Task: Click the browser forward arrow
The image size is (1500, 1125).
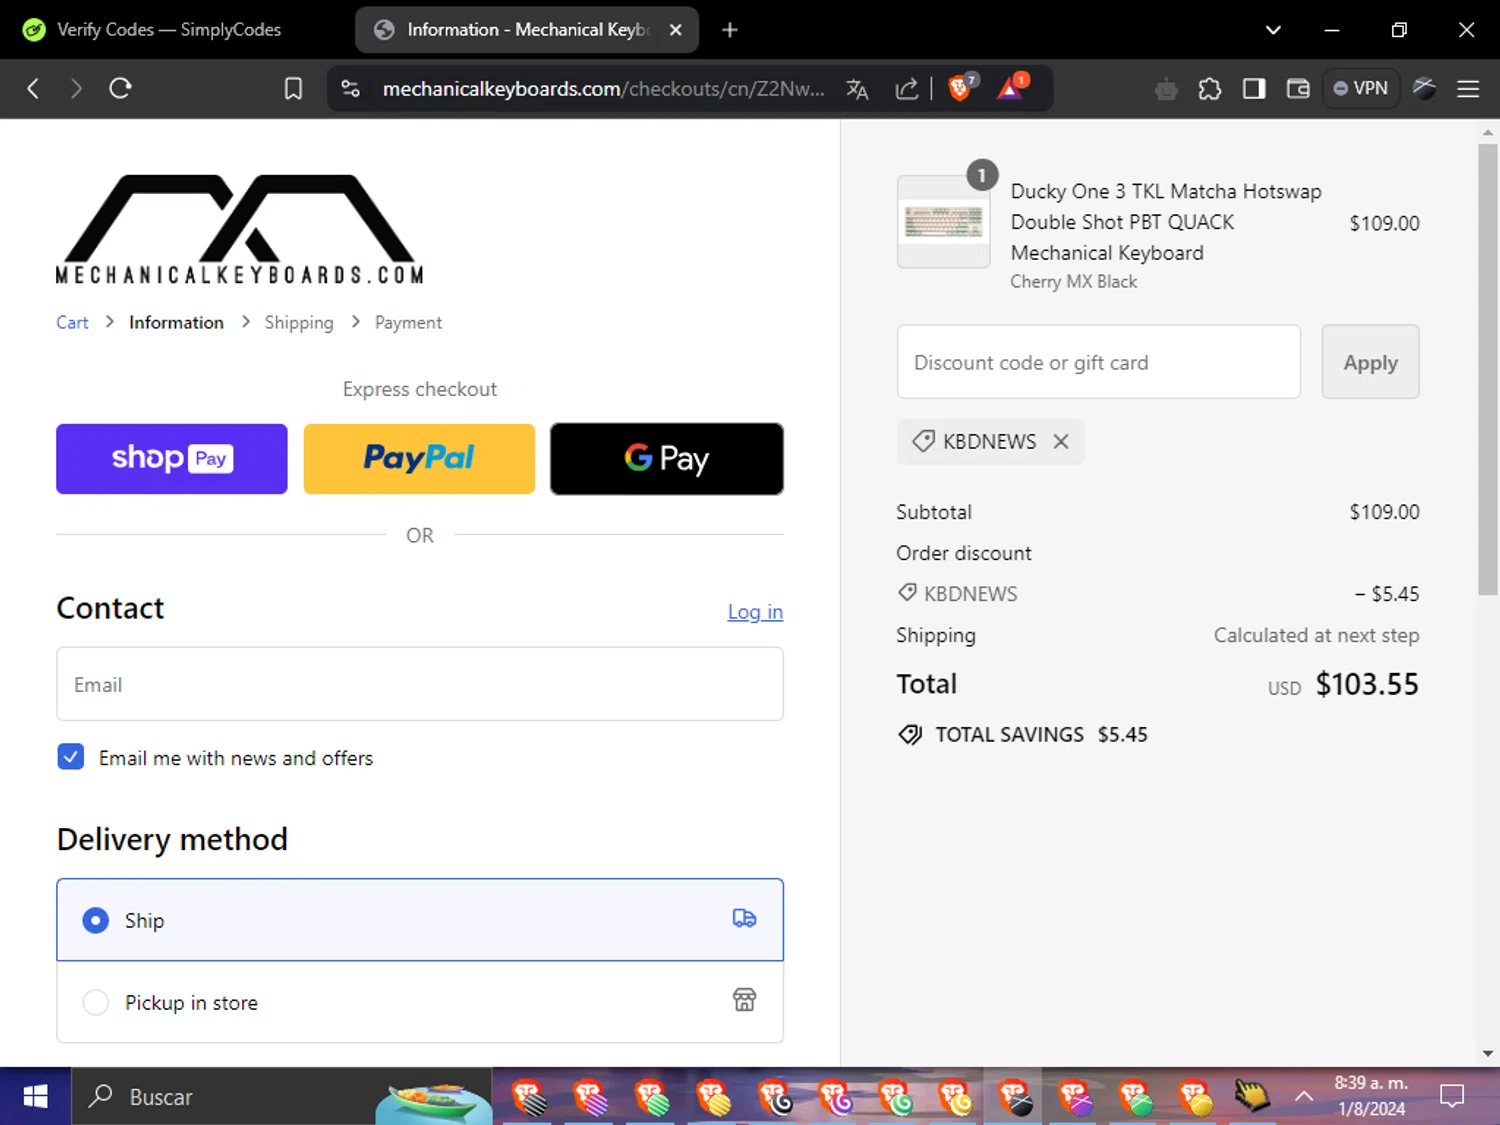Action: [x=76, y=89]
